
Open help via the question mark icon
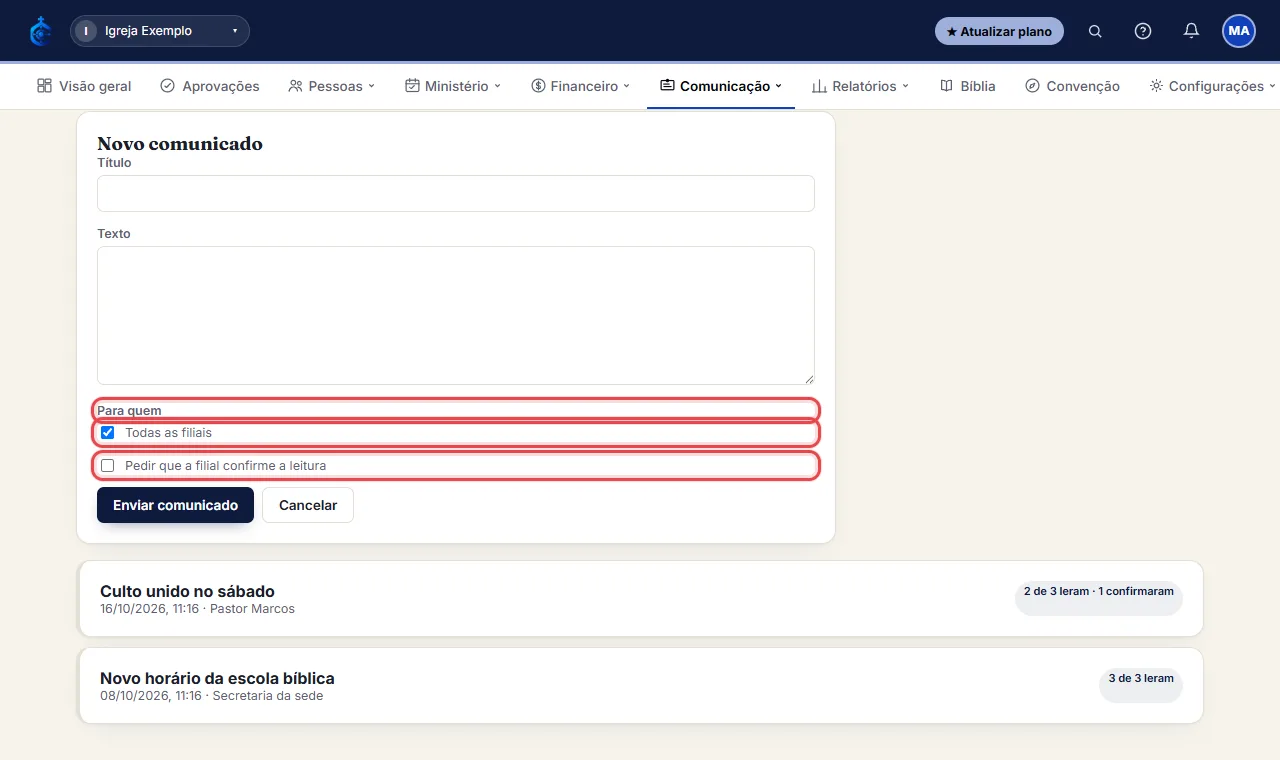pos(1143,31)
